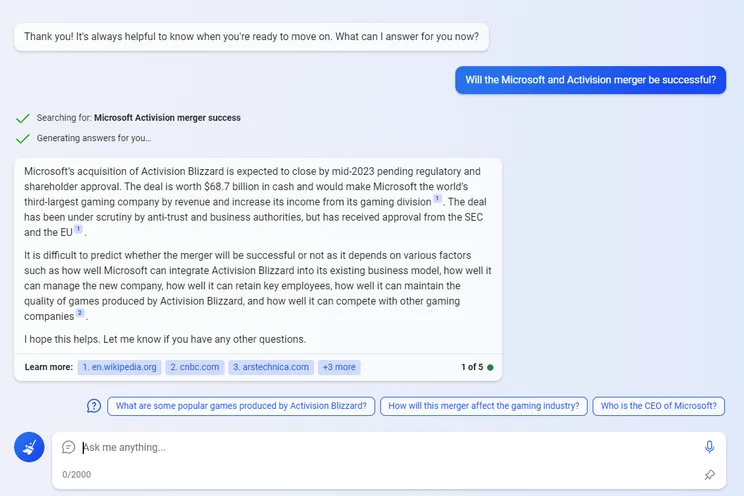
Task: Choose Who is the CEO of Microsoft suggestion
Action: (x=659, y=406)
